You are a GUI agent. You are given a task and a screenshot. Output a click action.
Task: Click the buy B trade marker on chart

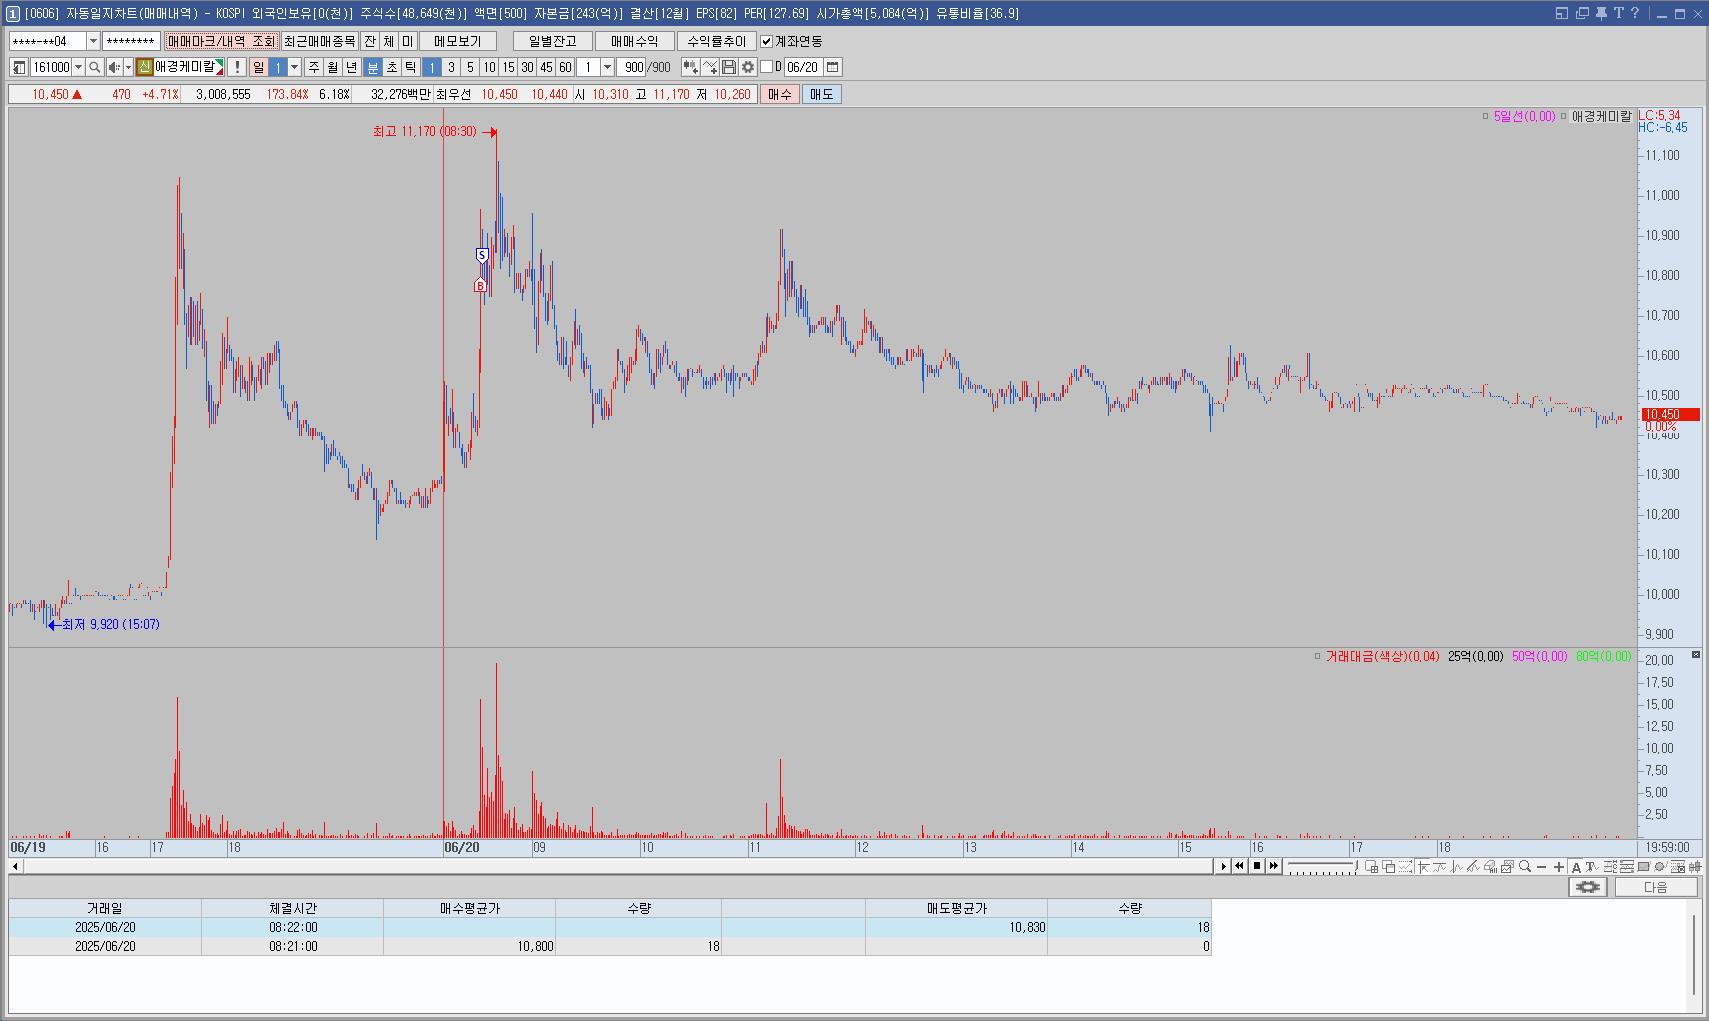(480, 285)
